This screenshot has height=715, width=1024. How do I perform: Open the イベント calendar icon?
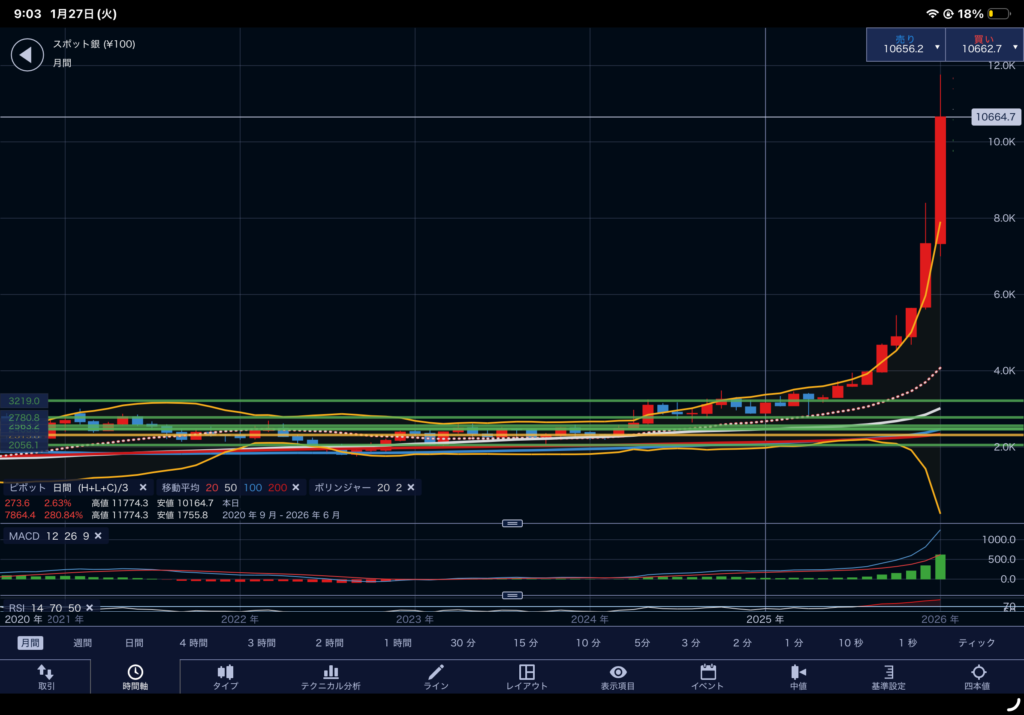pyautogui.click(x=707, y=677)
